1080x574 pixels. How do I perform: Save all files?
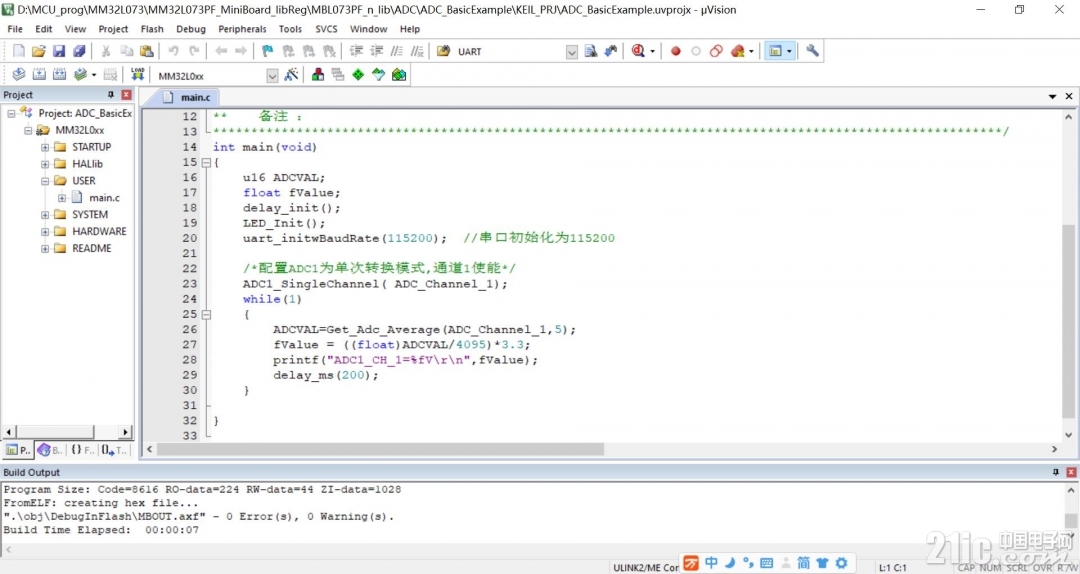click(79, 51)
